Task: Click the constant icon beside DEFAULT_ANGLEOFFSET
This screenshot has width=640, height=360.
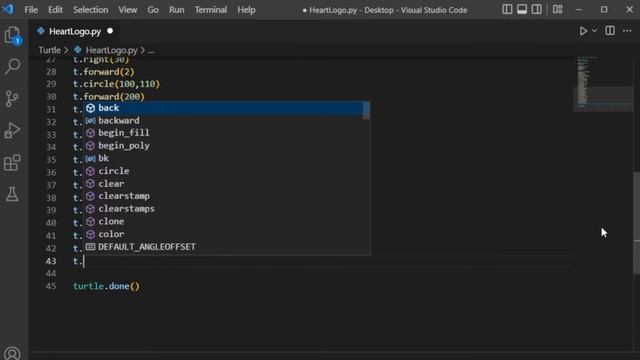Action: pos(91,247)
